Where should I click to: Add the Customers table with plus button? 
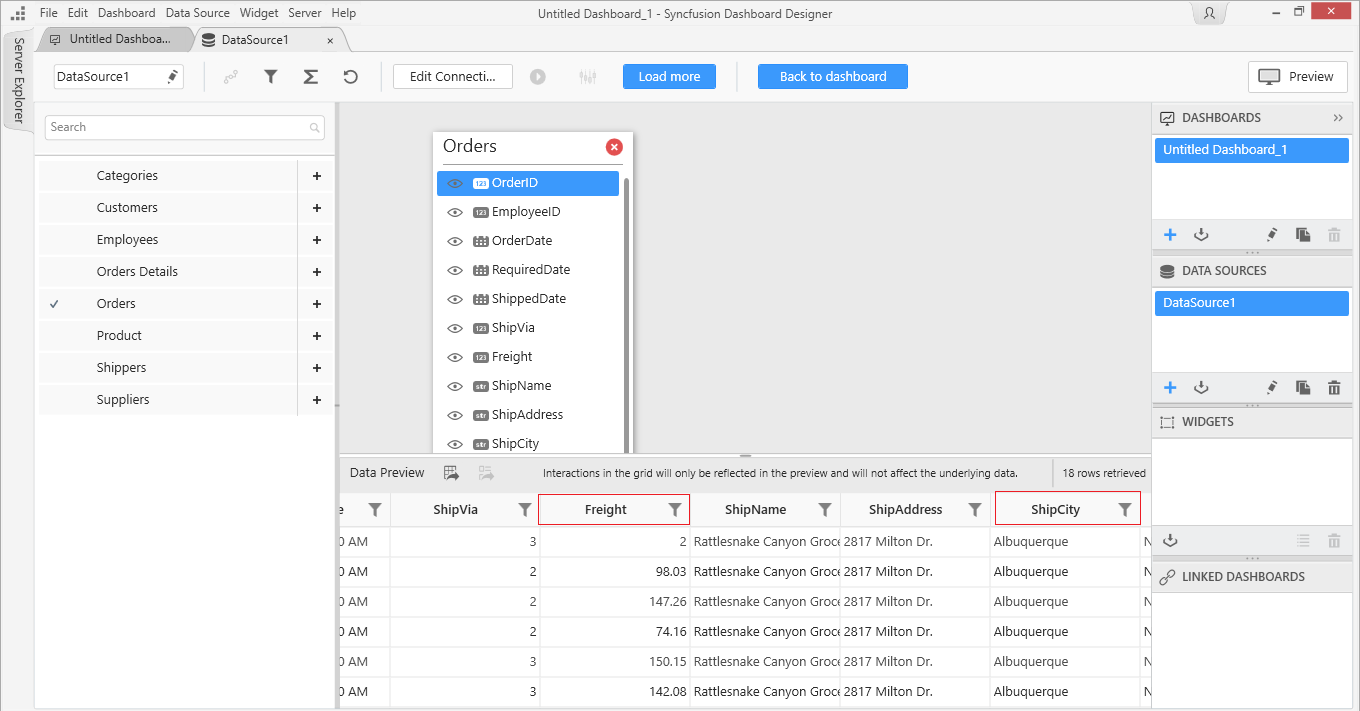(x=317, y=208)
